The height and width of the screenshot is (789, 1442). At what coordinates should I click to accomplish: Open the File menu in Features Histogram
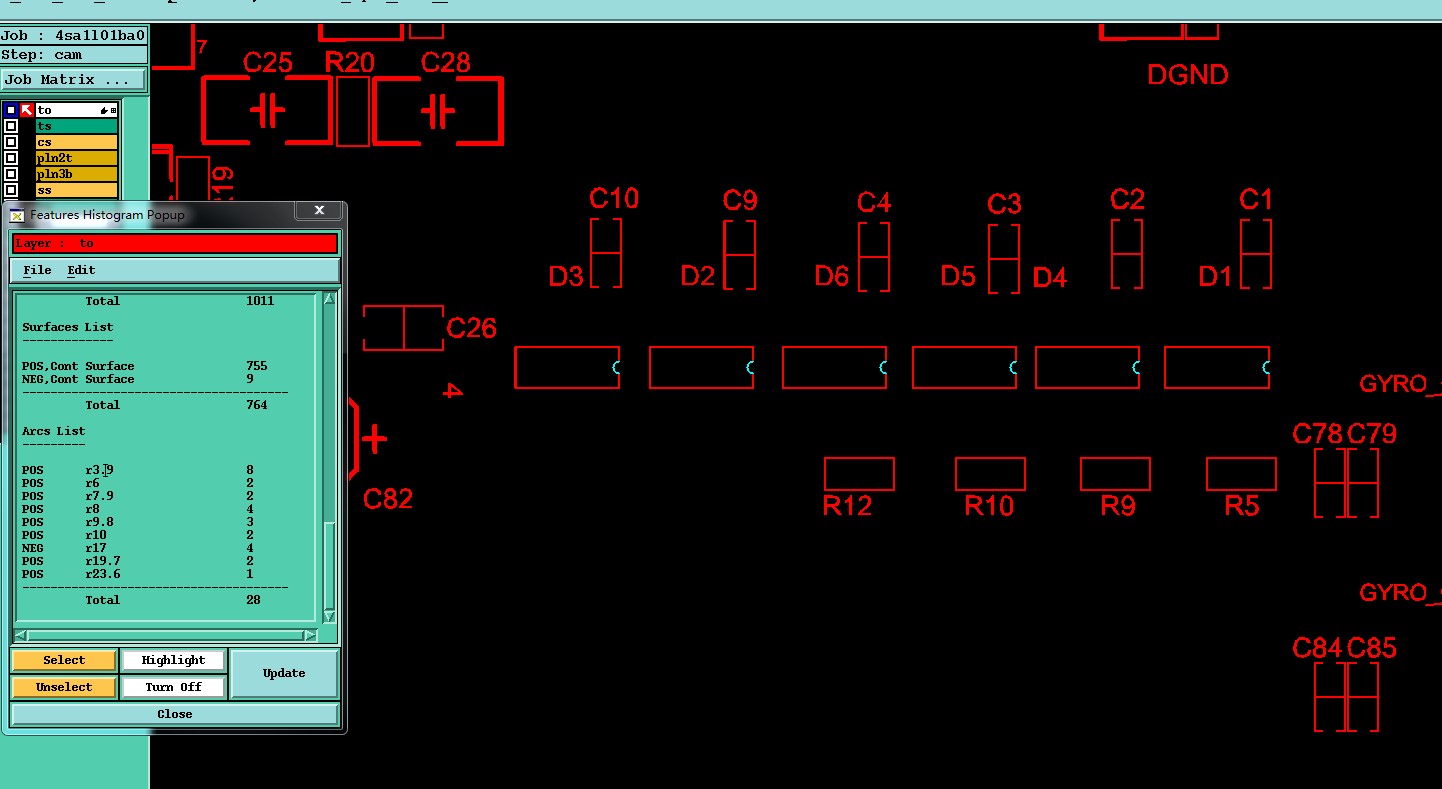pyautogui.click(x=37, y=270)
